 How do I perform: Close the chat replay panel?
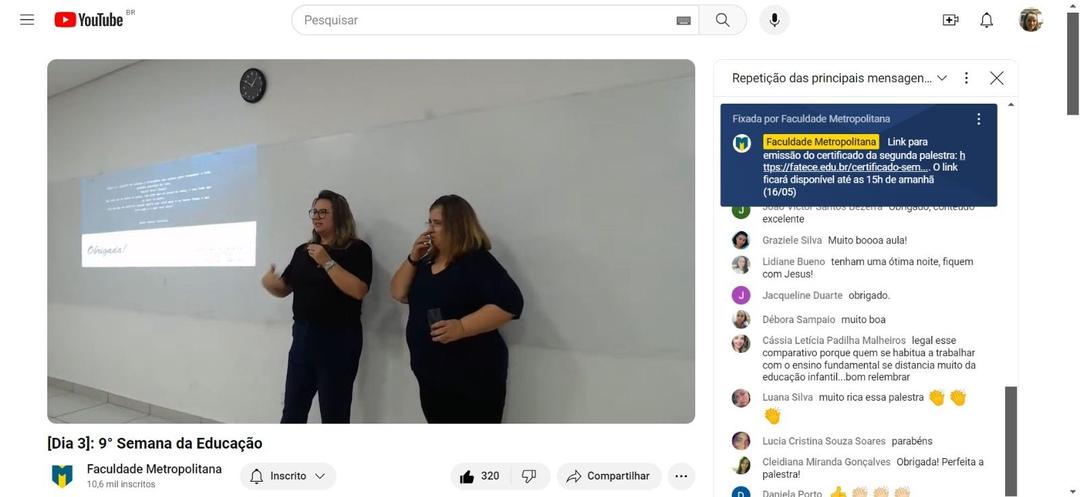[997, 78]
